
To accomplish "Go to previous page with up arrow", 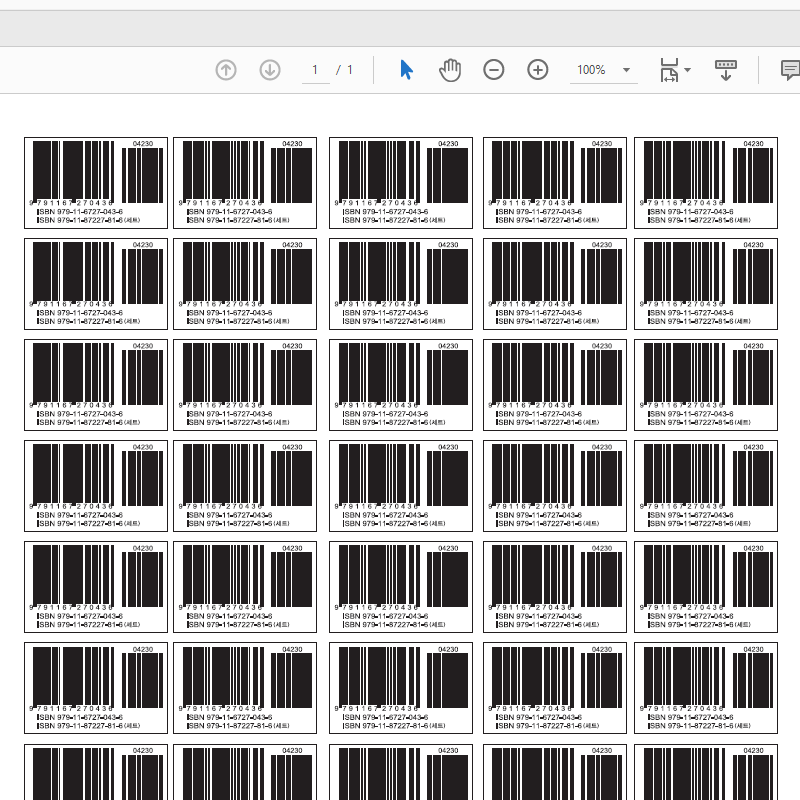I will click(x=226, y=70).
